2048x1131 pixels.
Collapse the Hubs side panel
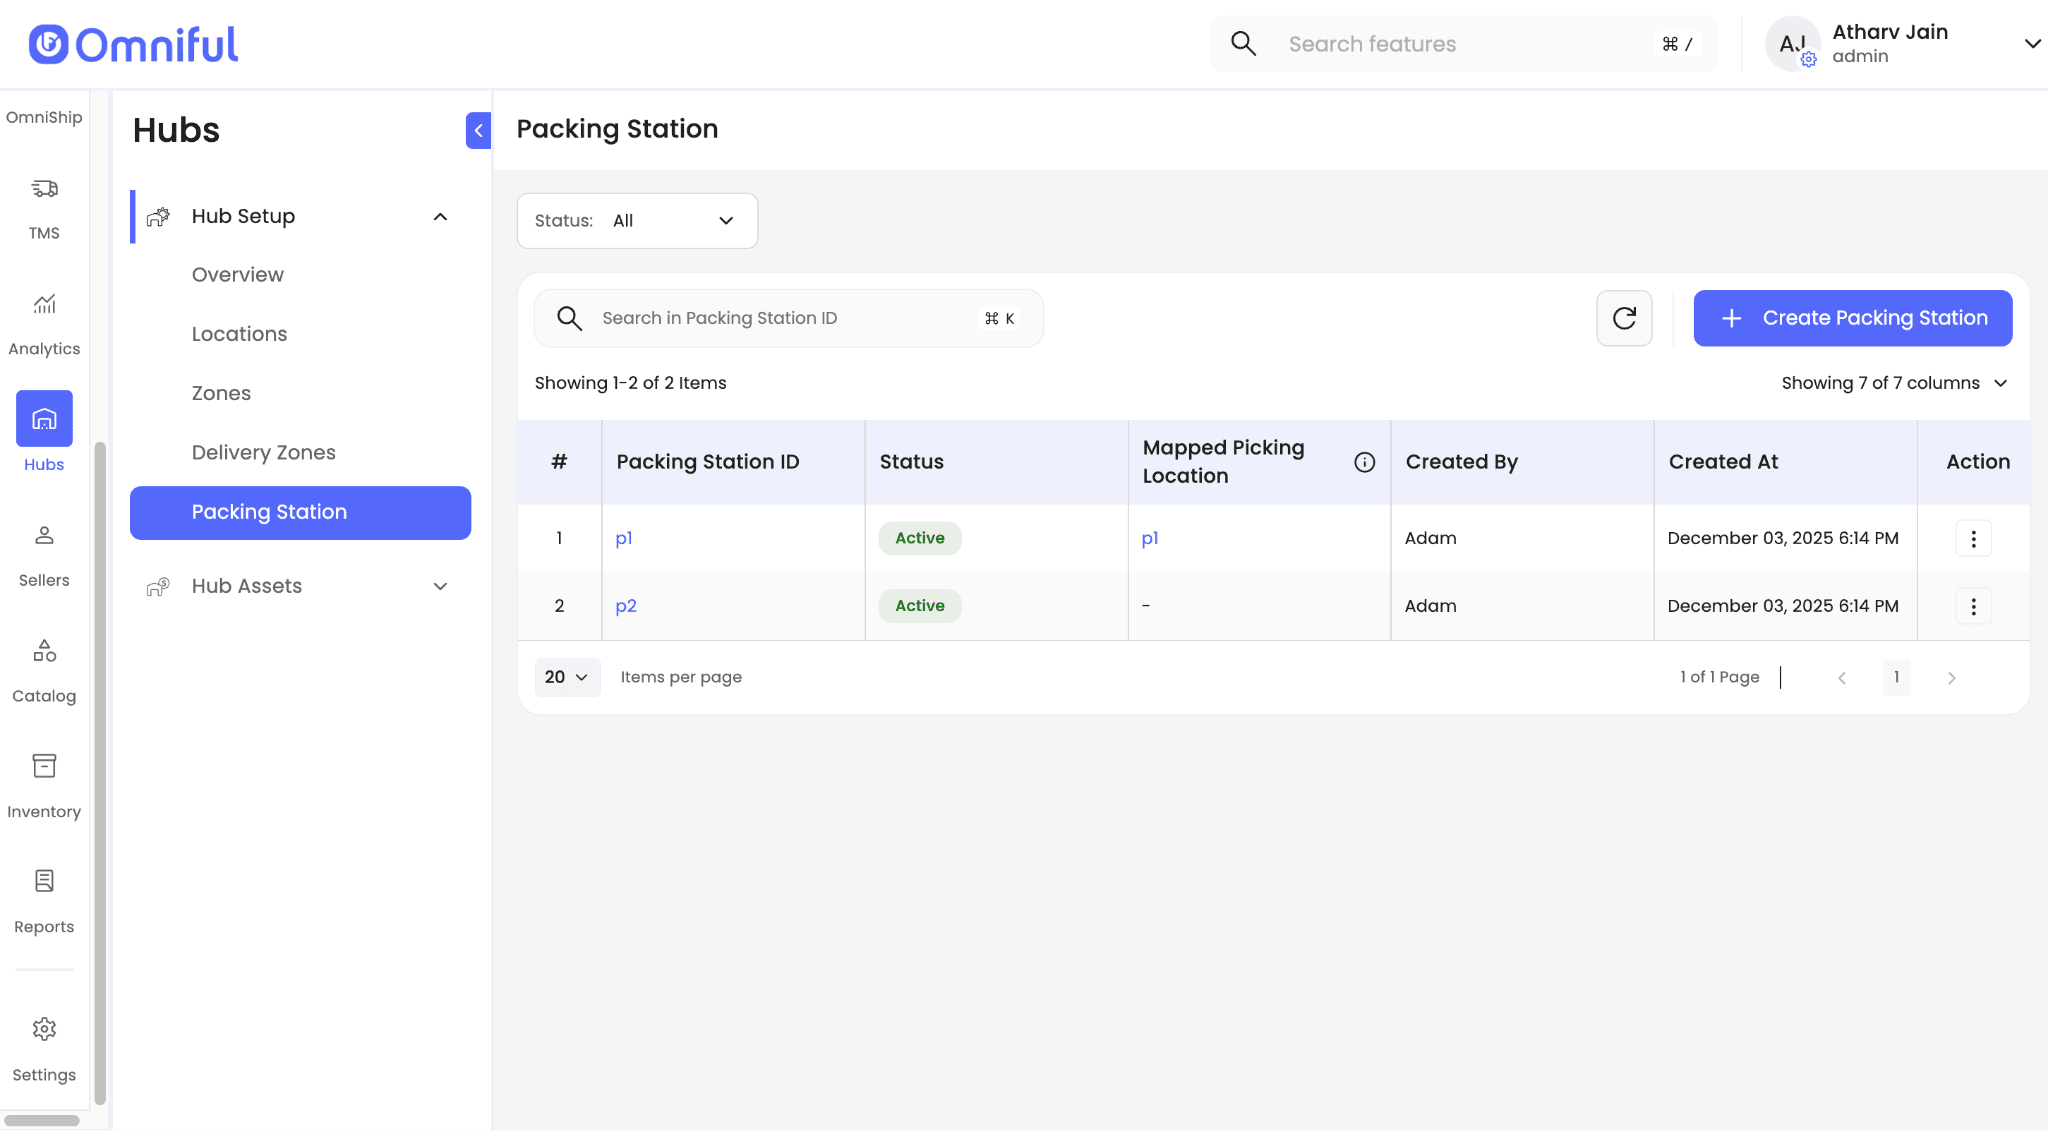tap(478, 130)
